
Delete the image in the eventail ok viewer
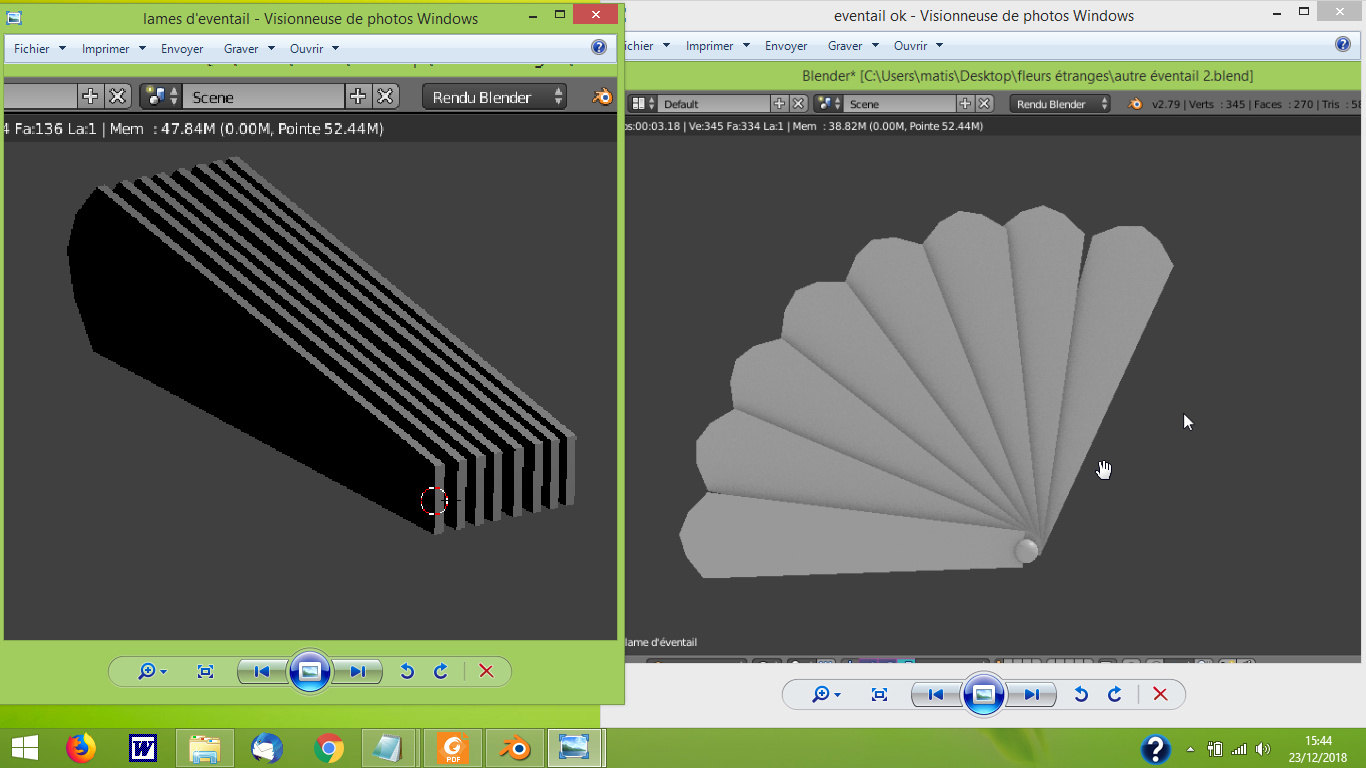1160,694
